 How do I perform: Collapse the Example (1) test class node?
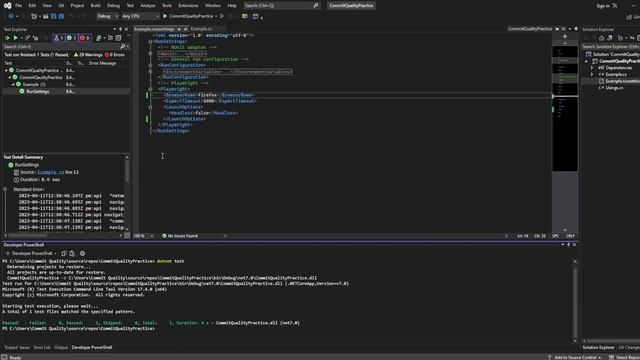pyautogui.click(x=13, y=84)
